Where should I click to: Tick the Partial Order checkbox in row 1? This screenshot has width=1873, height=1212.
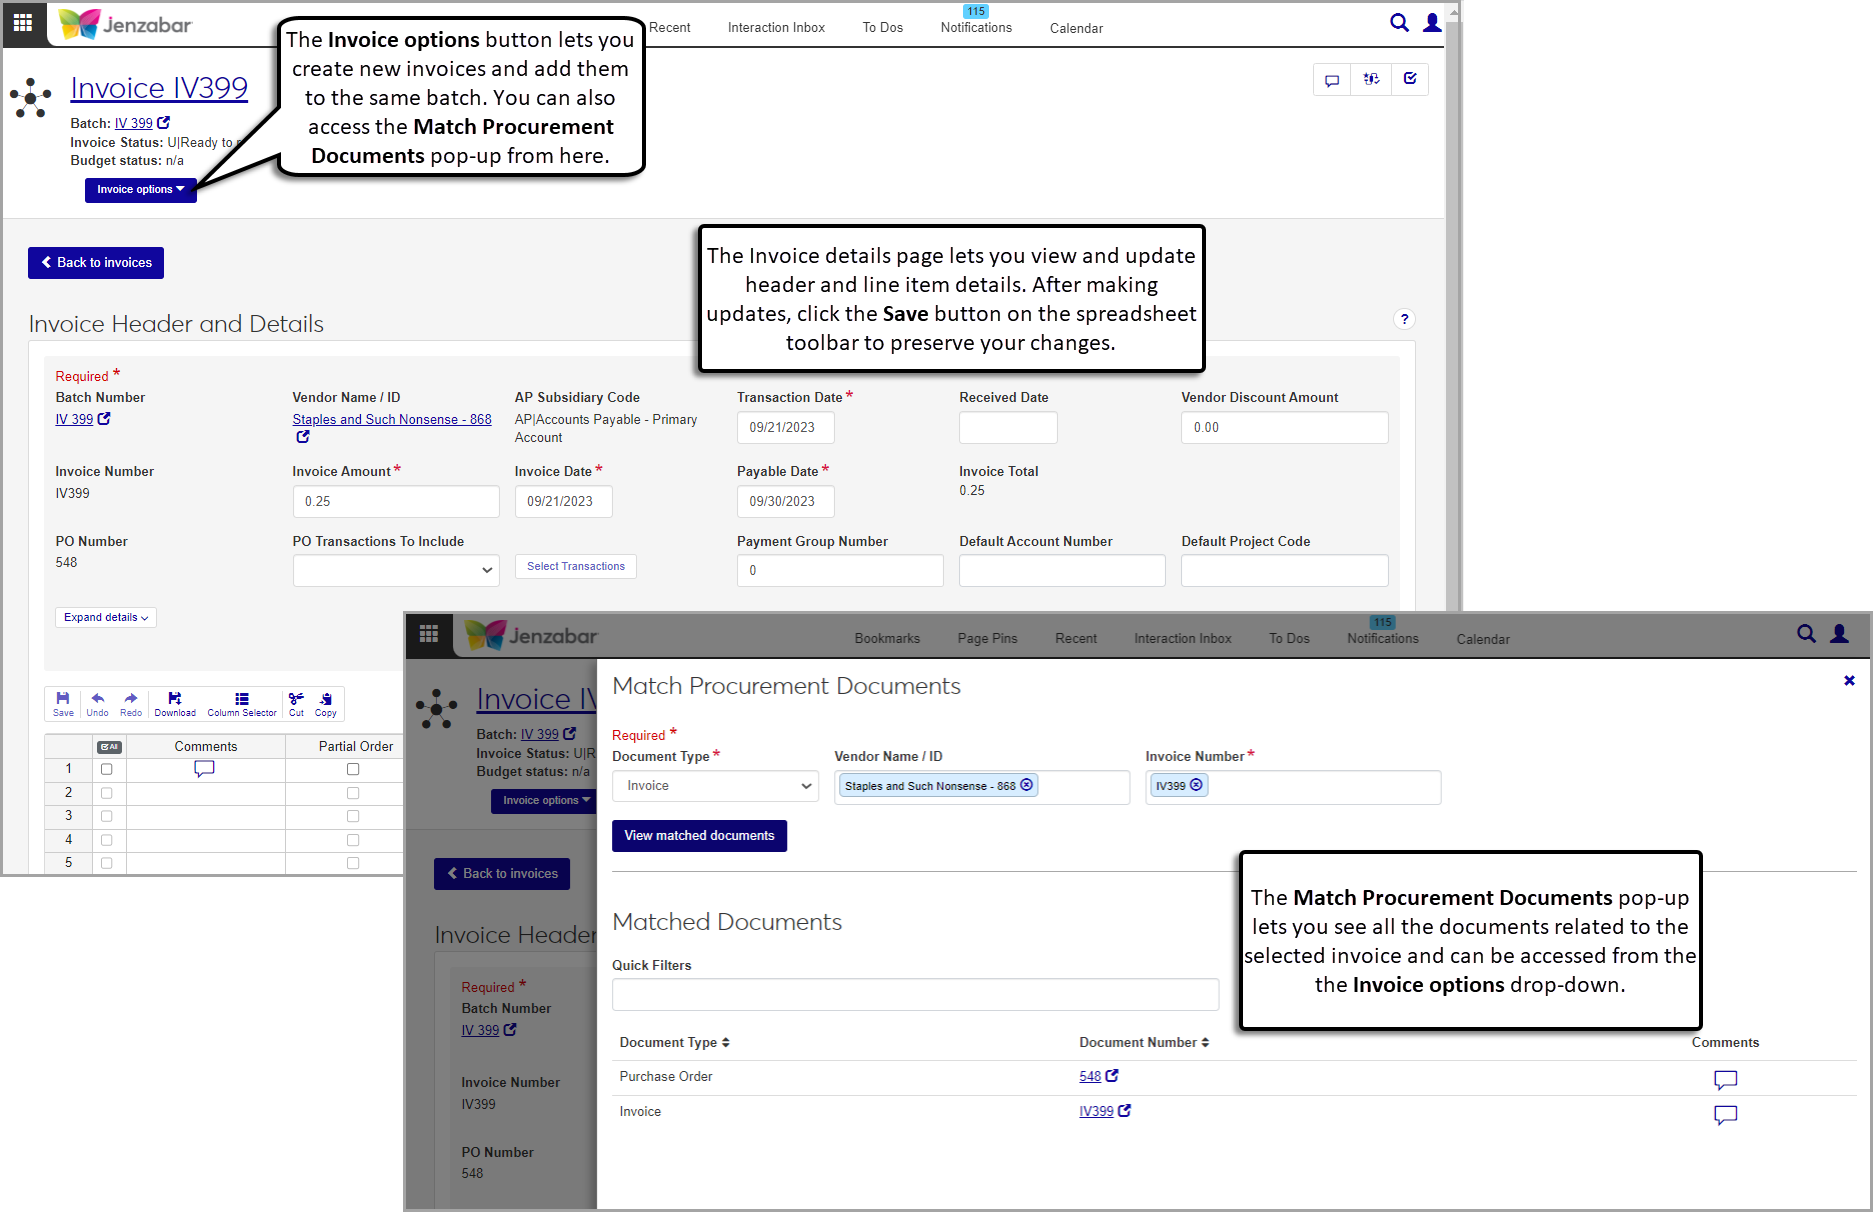(x=353, y=769)
